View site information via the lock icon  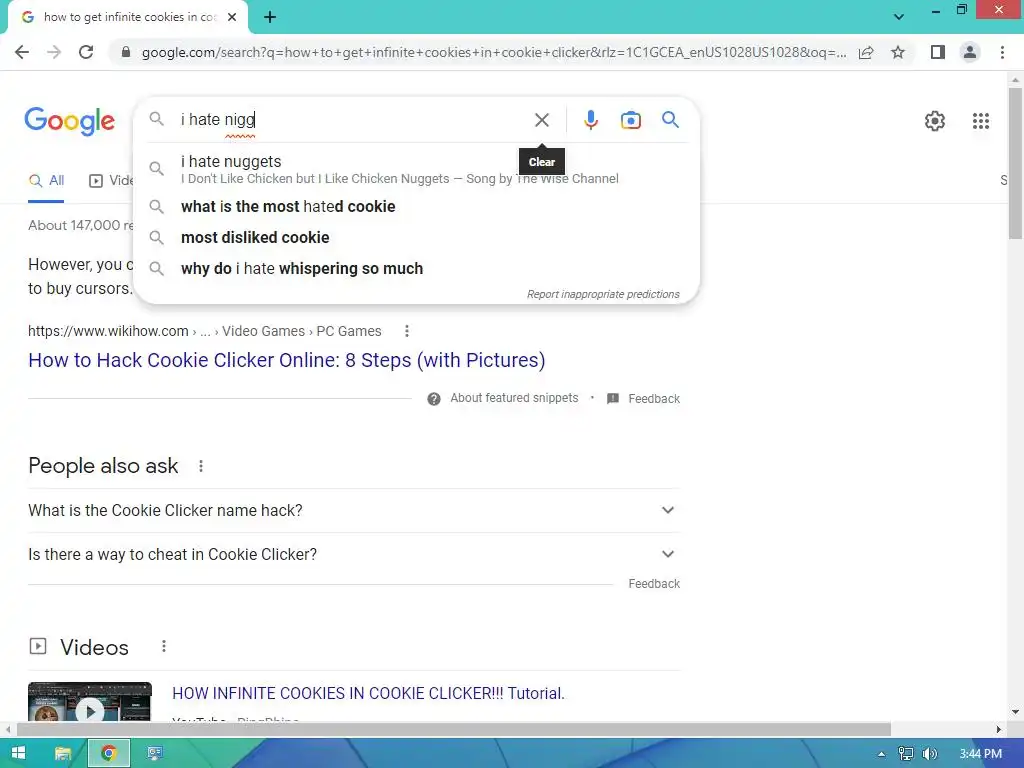[126, 52]
